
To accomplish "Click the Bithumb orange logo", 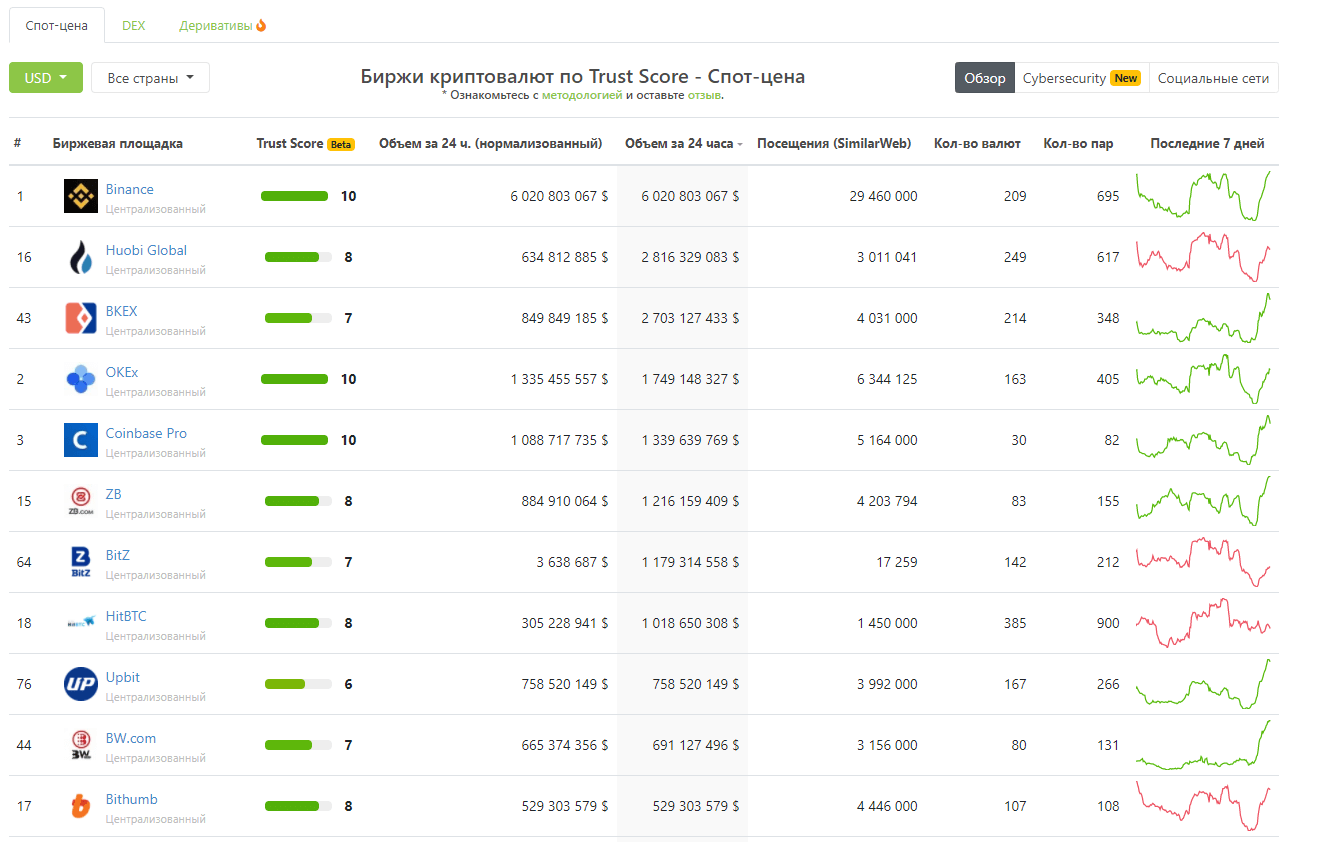I will point(81,806).
